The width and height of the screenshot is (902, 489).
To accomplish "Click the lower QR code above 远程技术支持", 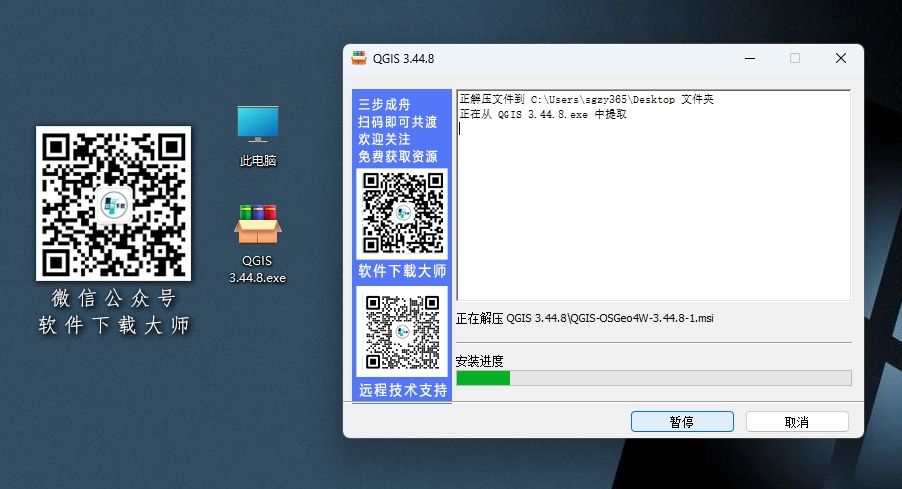I will [x=402, y=332].
